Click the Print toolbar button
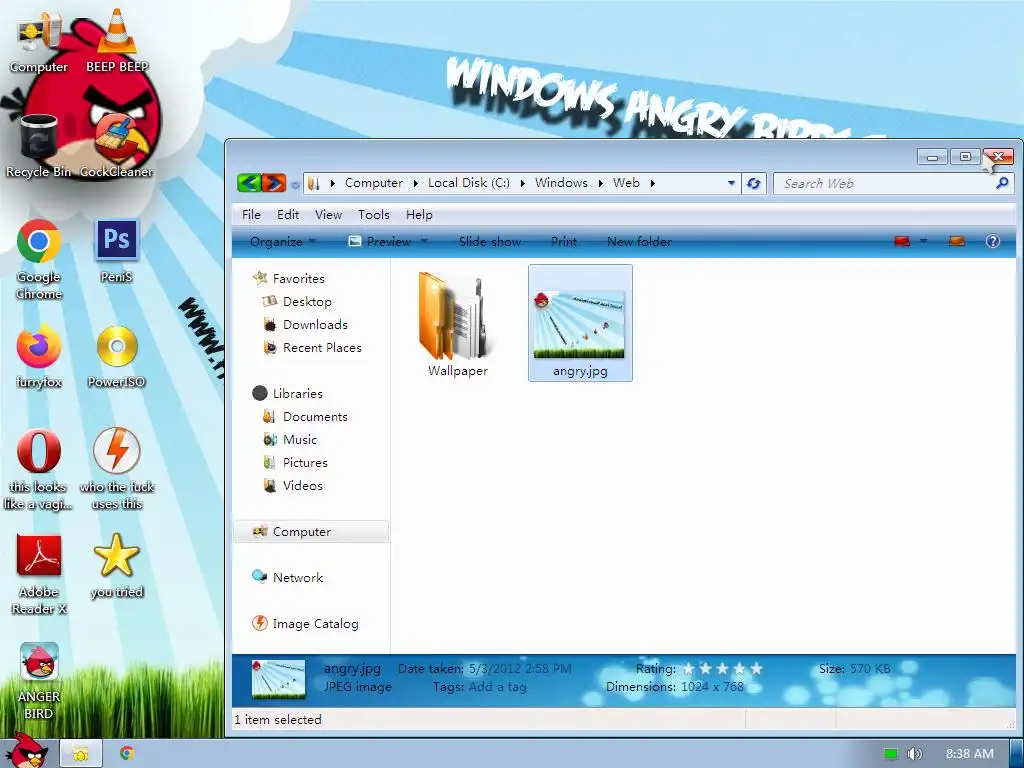Viewport: 1024px width, 768px height. pos(564,242)
